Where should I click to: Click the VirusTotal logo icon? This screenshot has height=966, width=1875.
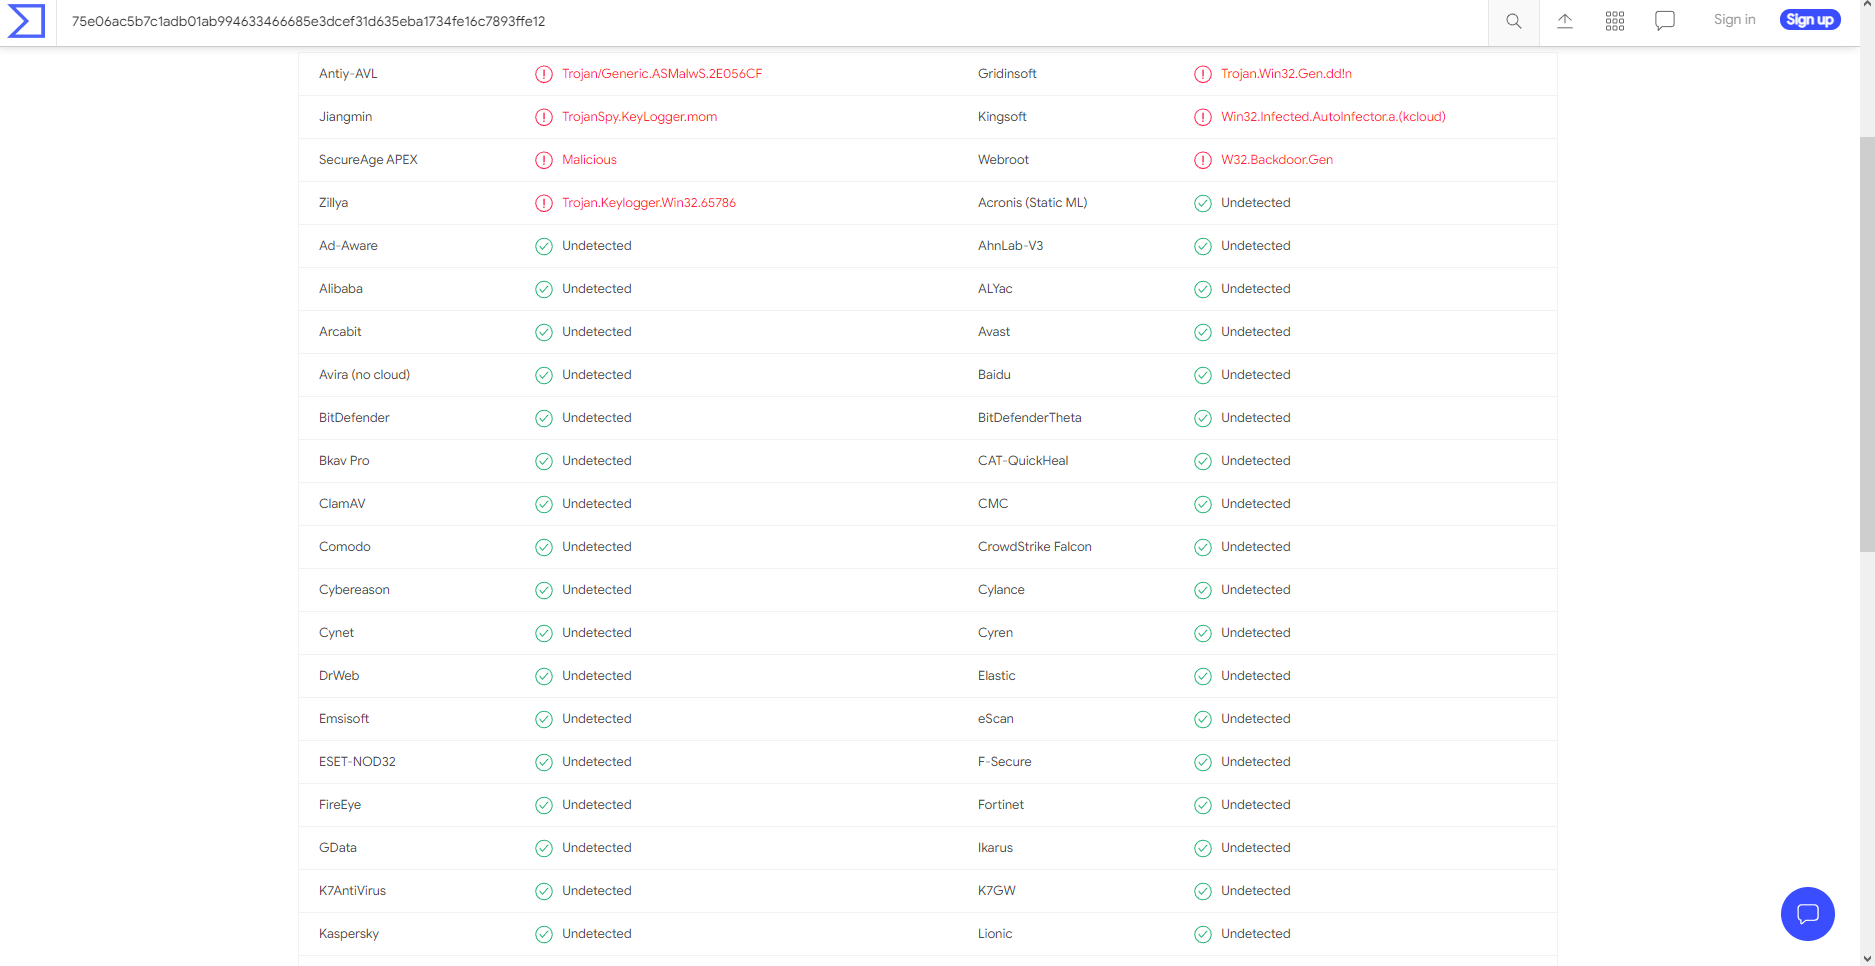pos(26,21)
